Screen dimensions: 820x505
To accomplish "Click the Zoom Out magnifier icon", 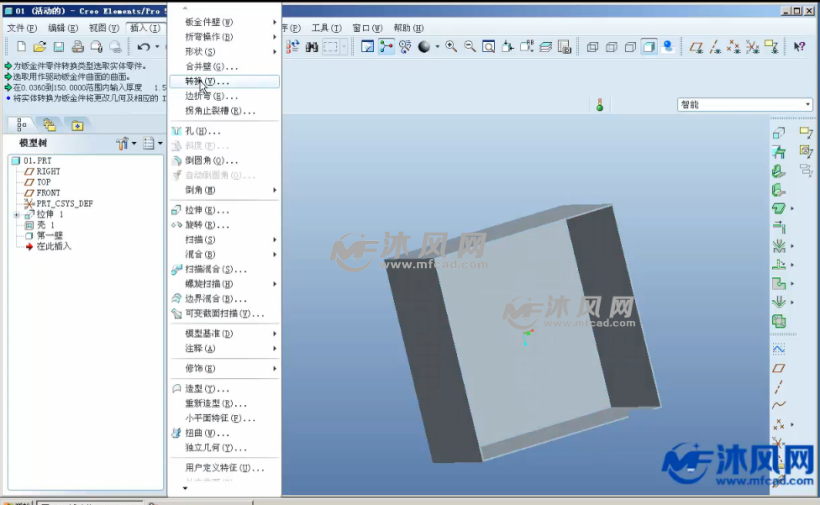I will point(469,47).
